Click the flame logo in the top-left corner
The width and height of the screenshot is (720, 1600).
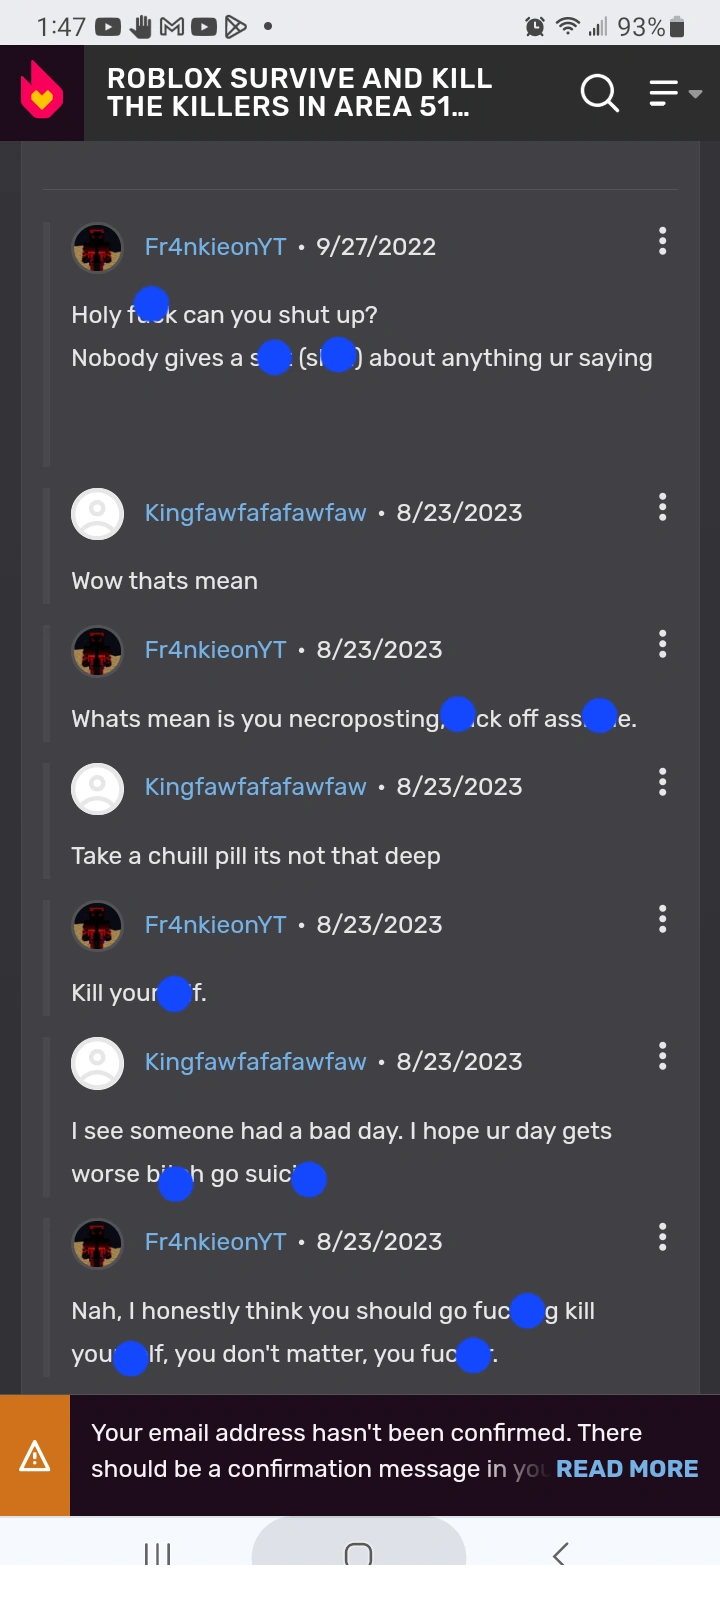40,92
